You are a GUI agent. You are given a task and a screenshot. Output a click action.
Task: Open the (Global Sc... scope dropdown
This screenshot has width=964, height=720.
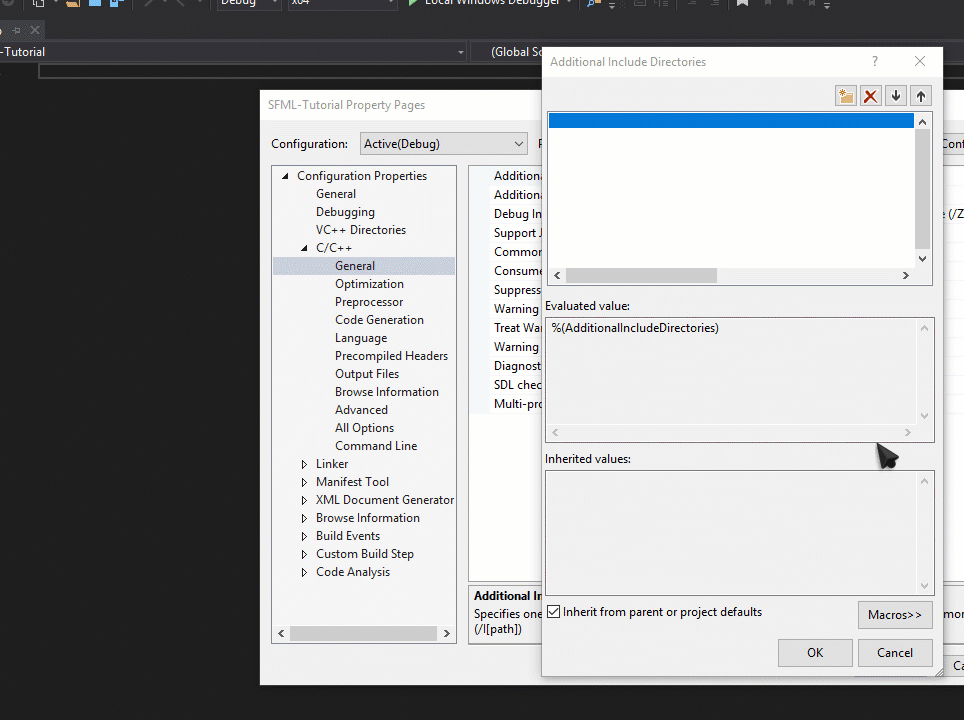(x=507, y=52)
